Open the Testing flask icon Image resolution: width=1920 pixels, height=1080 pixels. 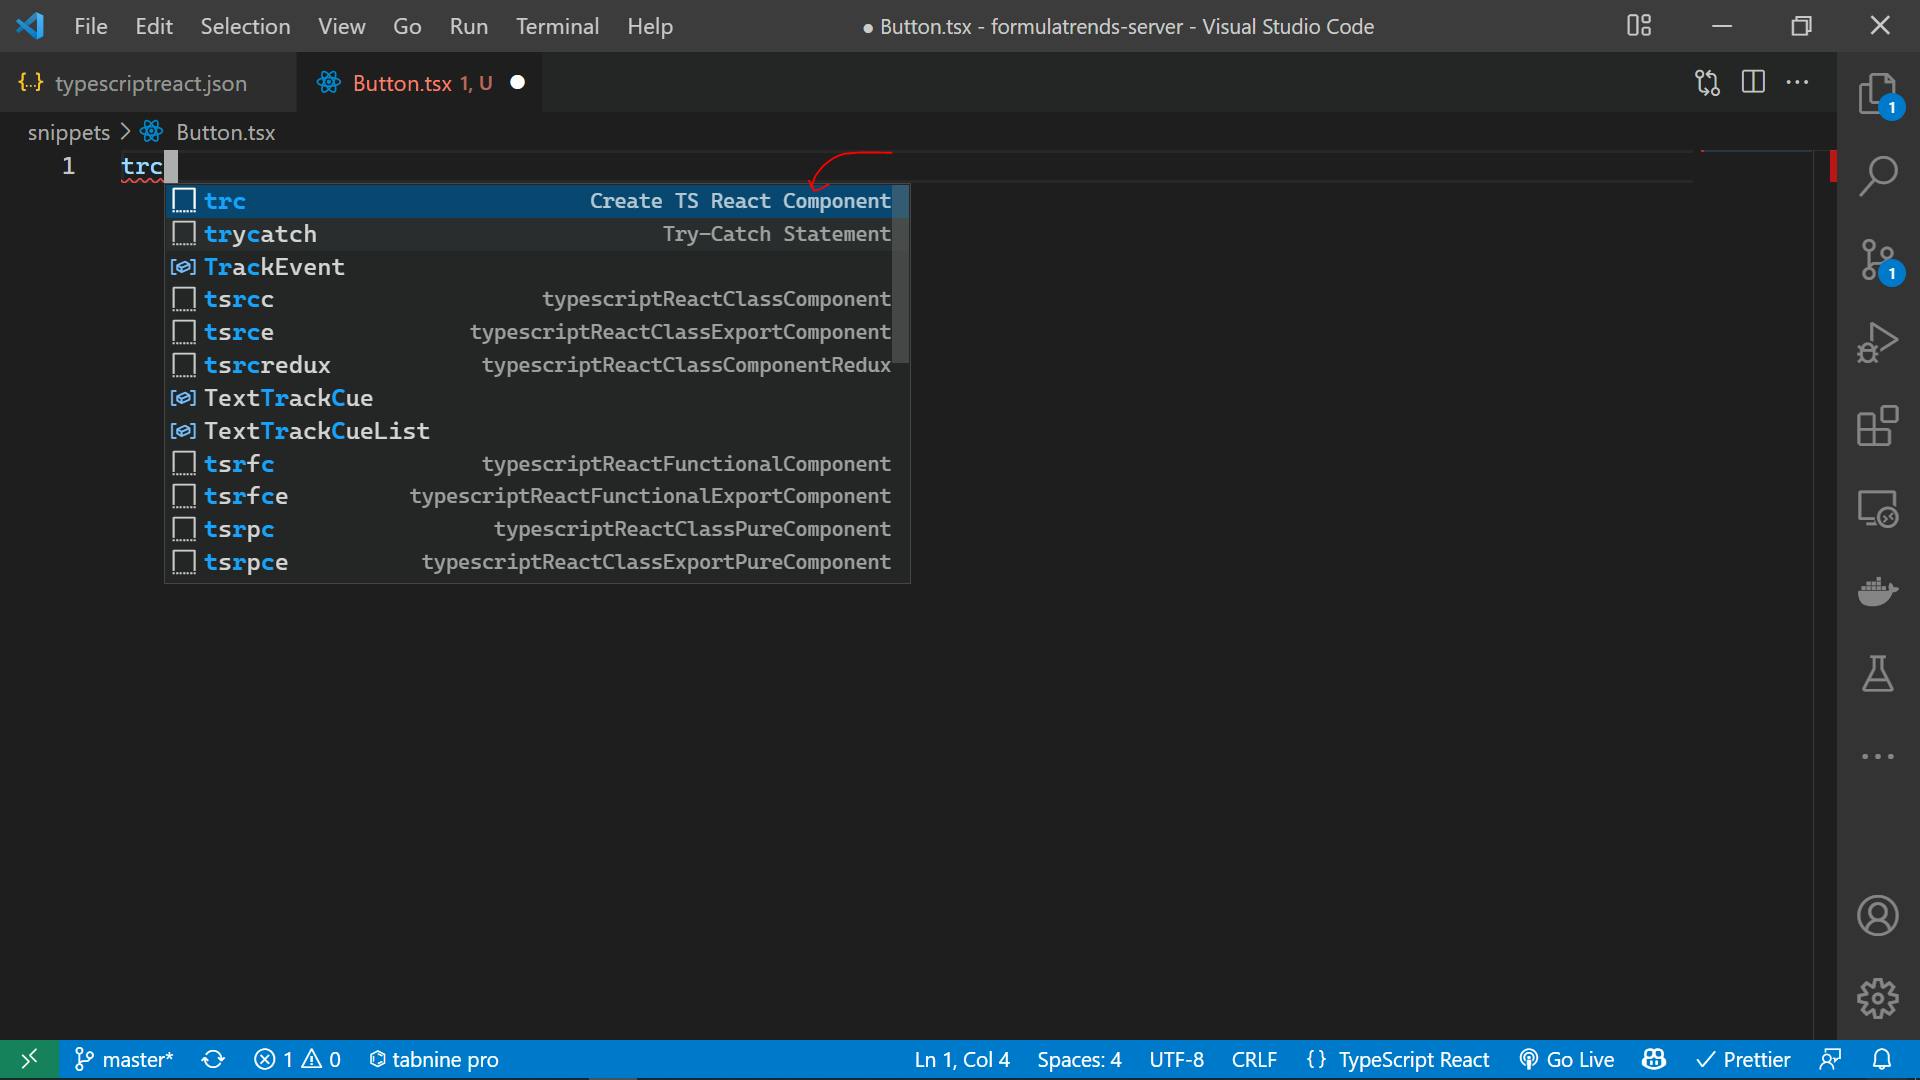coord(1878,674)
